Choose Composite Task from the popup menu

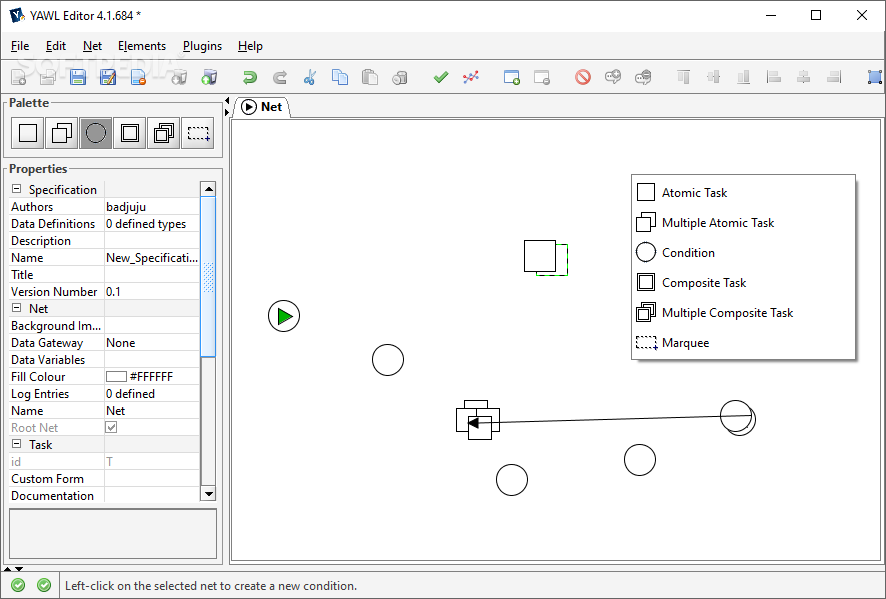(743, 283)
